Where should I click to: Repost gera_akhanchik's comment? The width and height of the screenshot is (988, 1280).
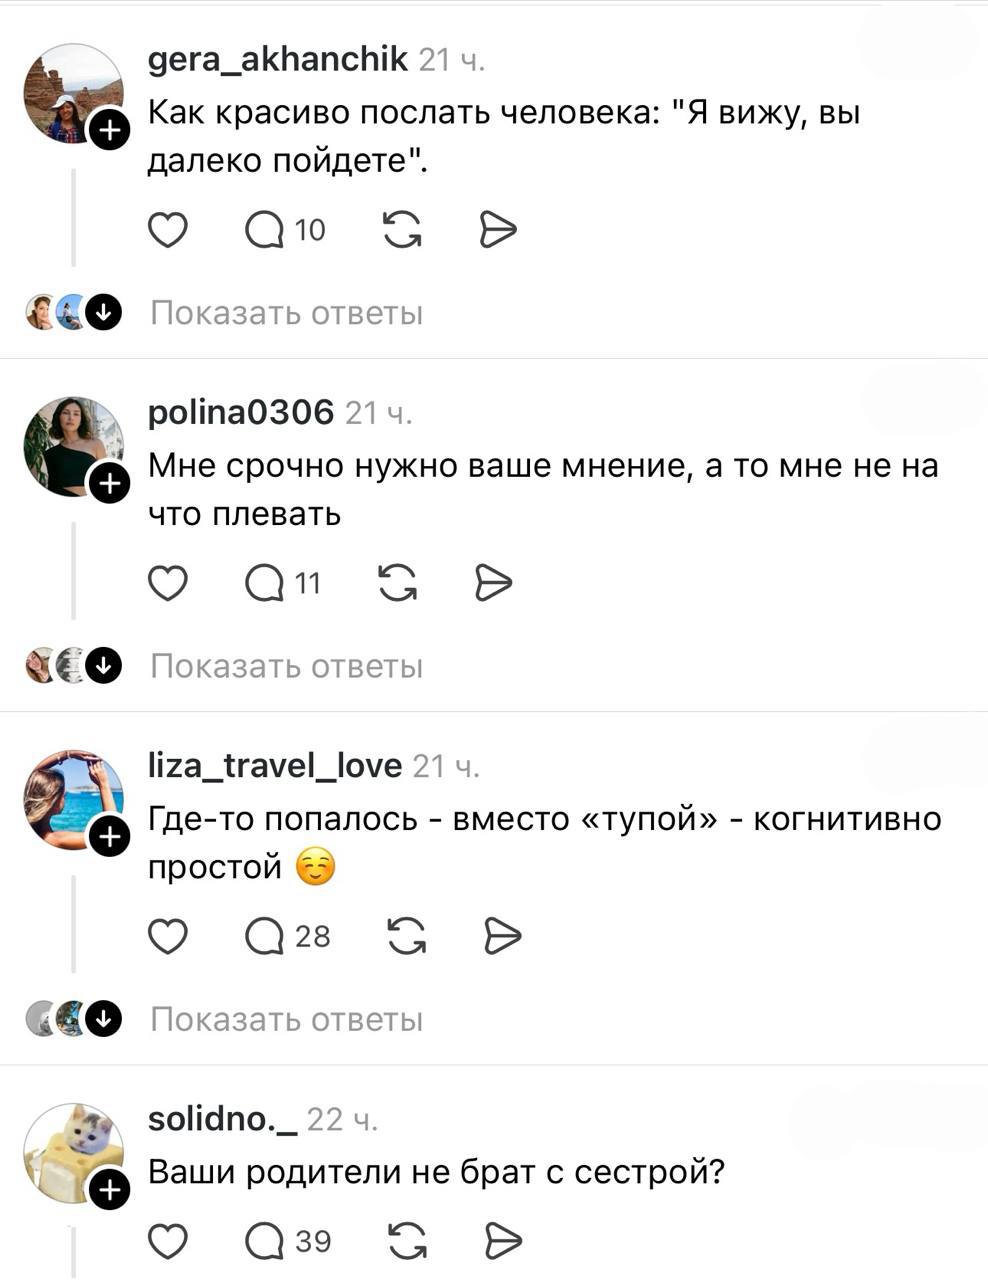[402, 230]
